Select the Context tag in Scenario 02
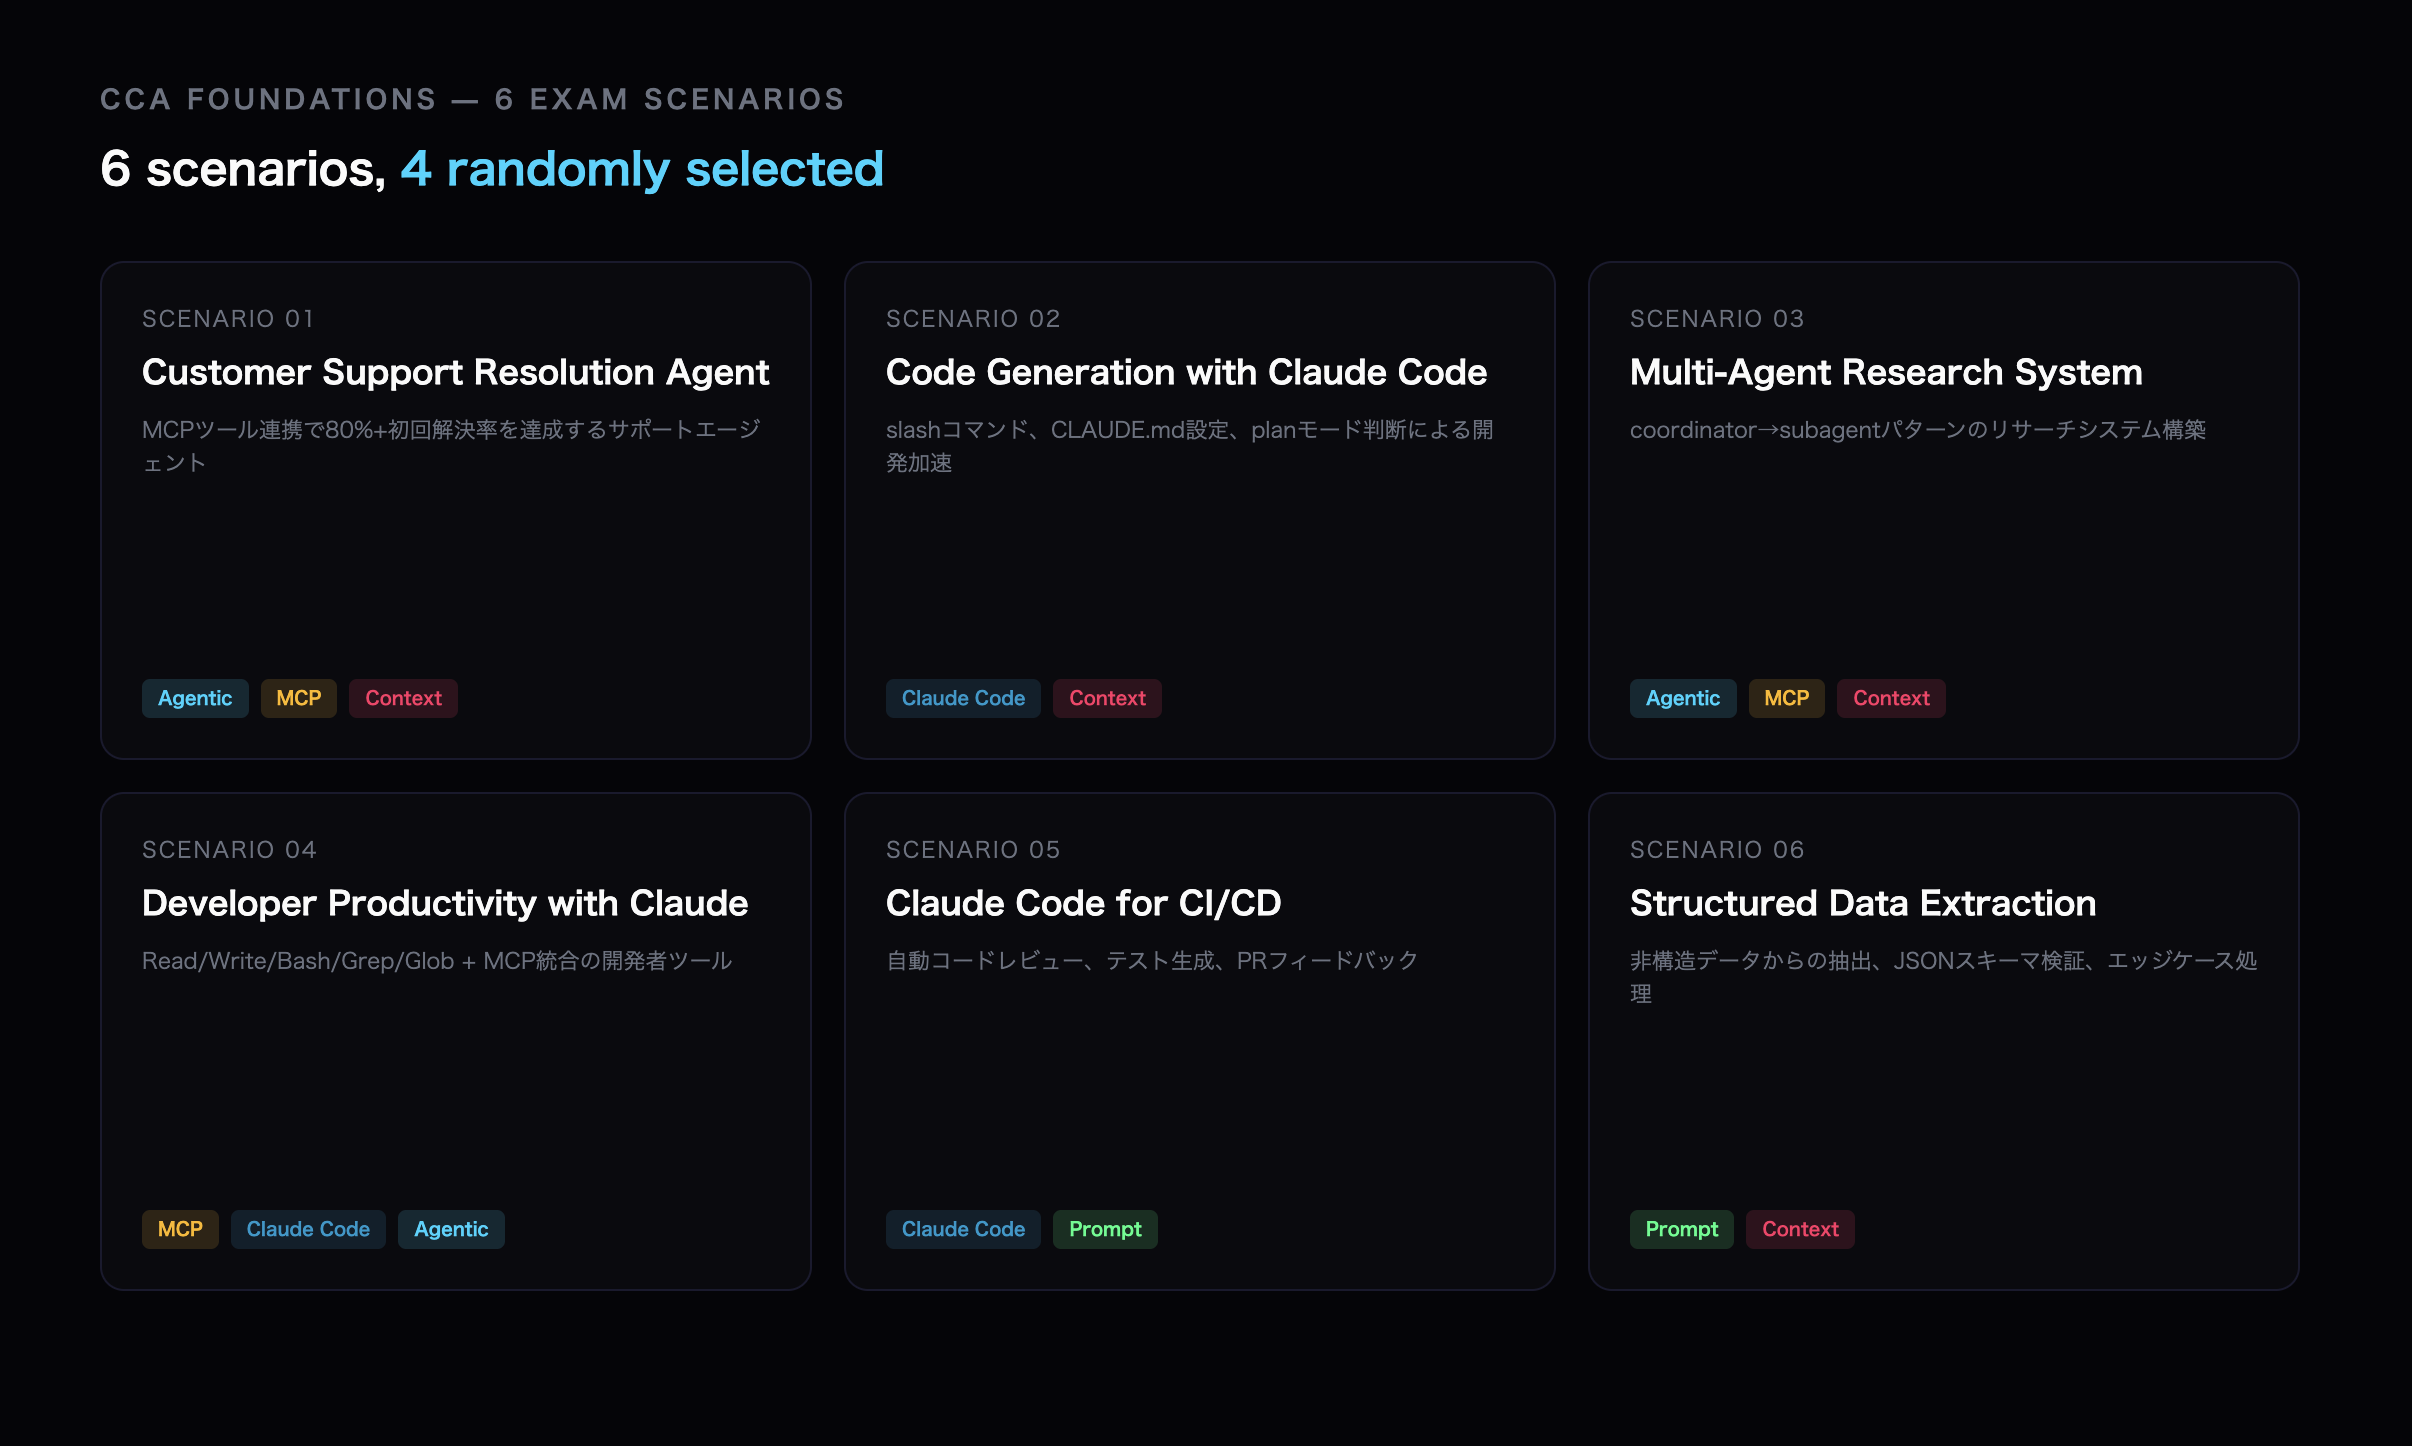The image size is (2412, 1446). (1107, 698)
